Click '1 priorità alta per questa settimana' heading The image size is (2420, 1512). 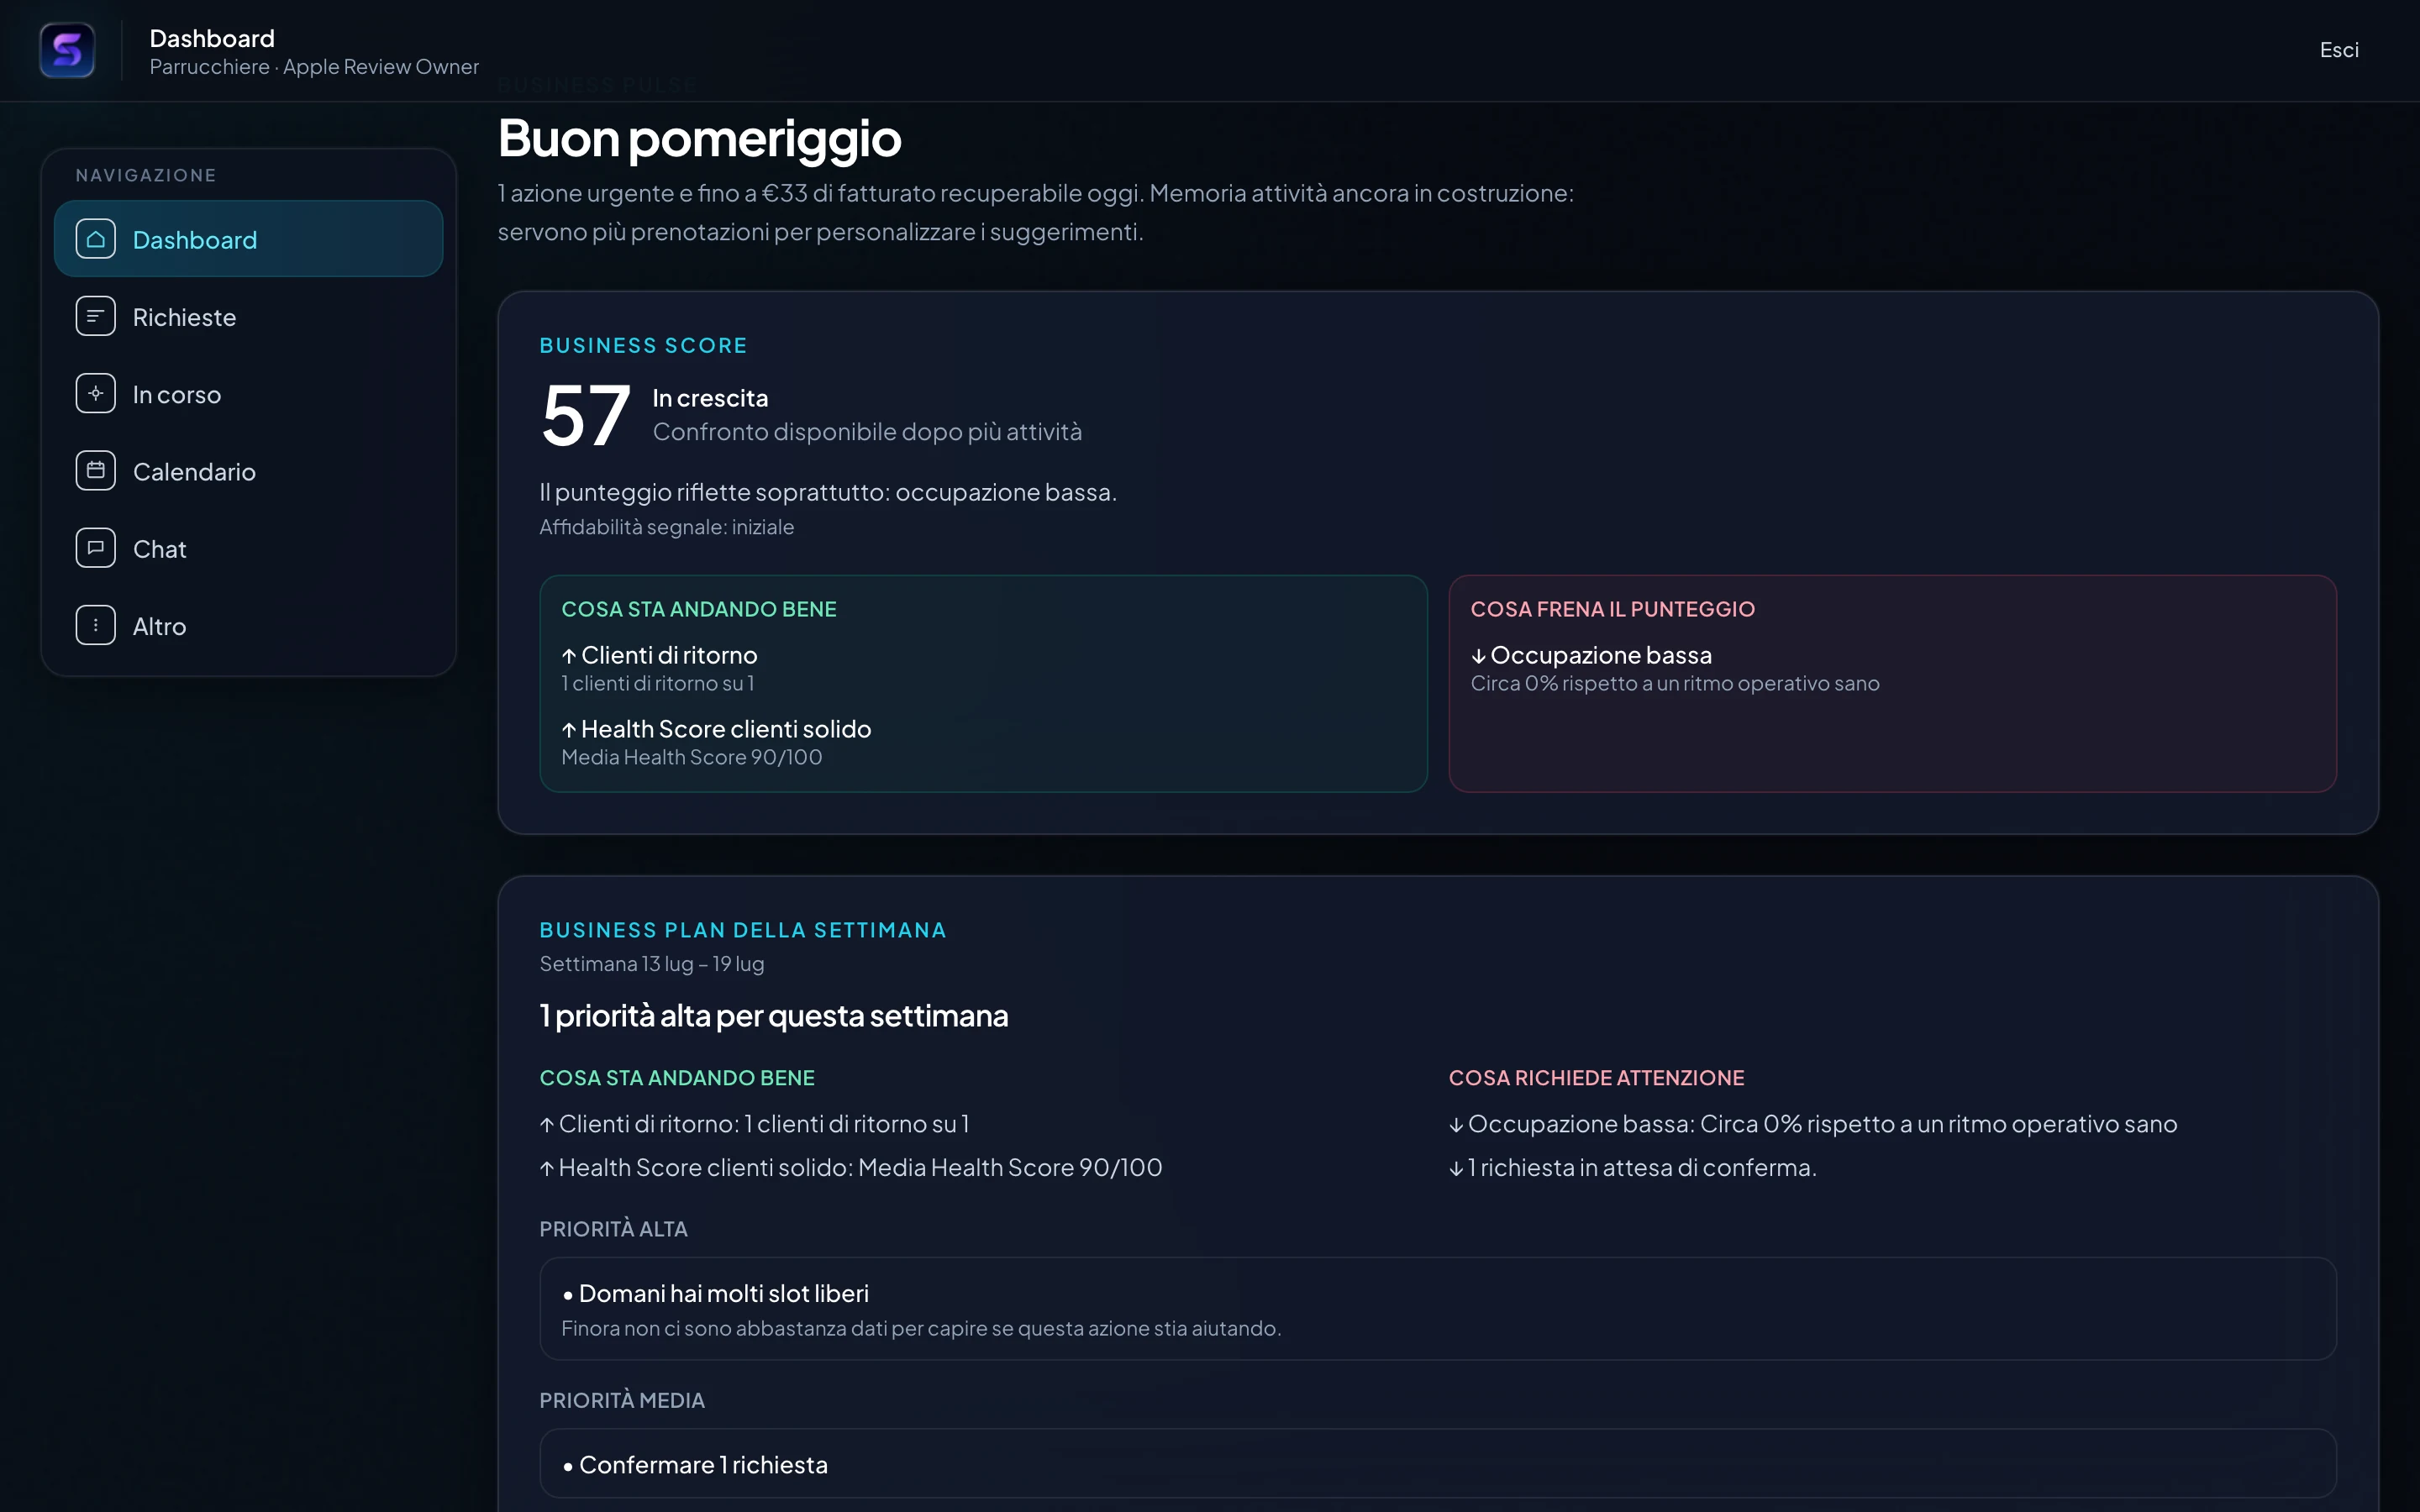pyautogui.click(x=774, y=1016)
